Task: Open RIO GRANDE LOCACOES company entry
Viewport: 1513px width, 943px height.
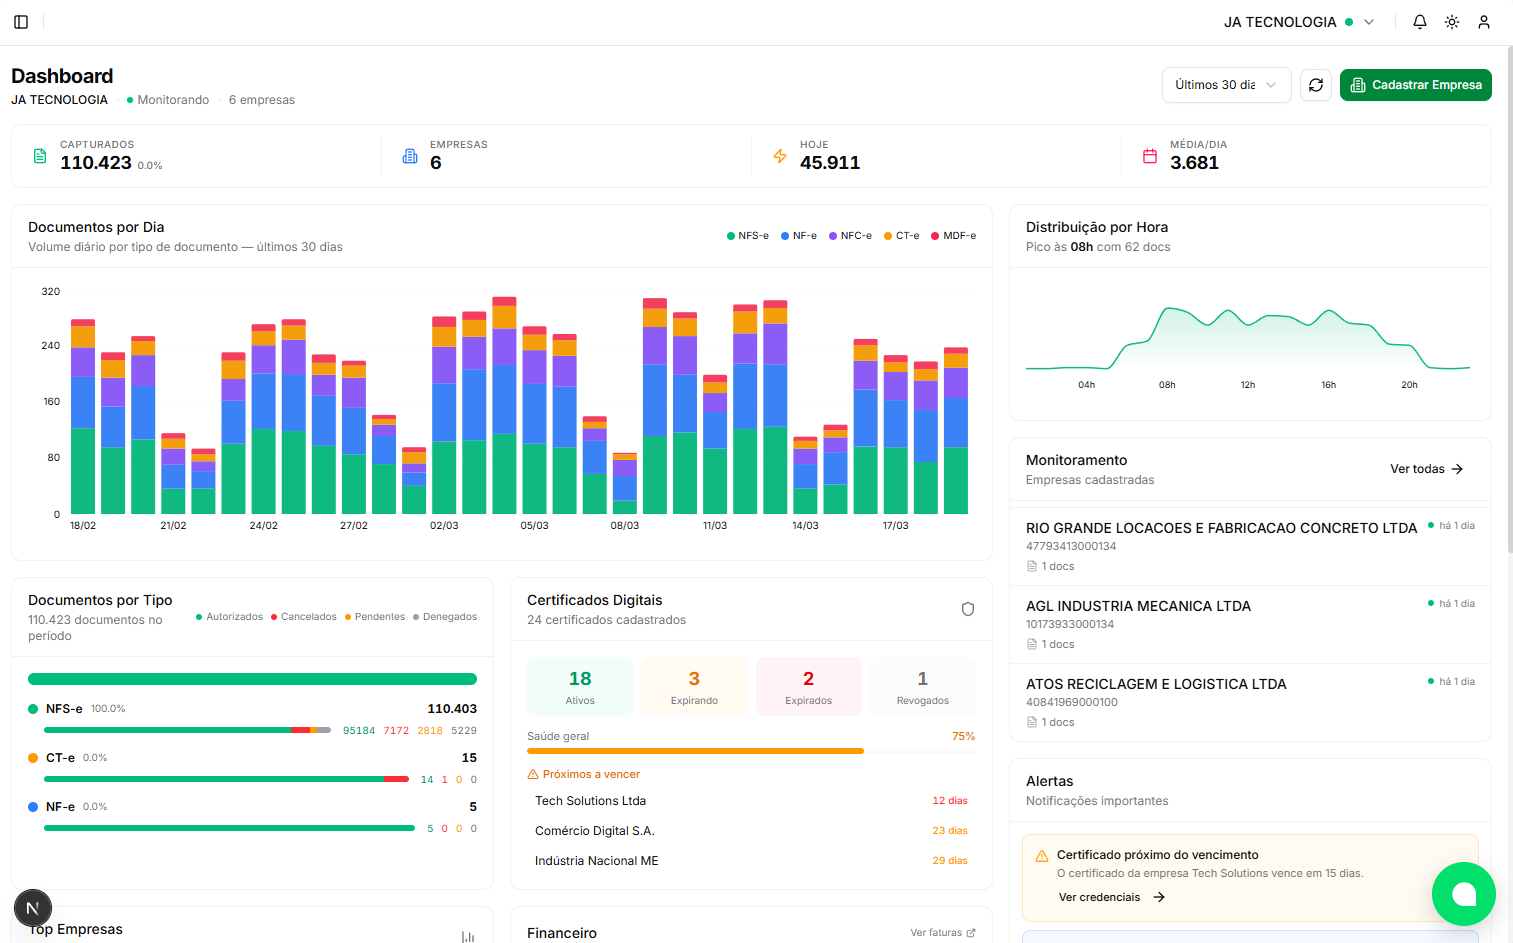Action: 1250,546
